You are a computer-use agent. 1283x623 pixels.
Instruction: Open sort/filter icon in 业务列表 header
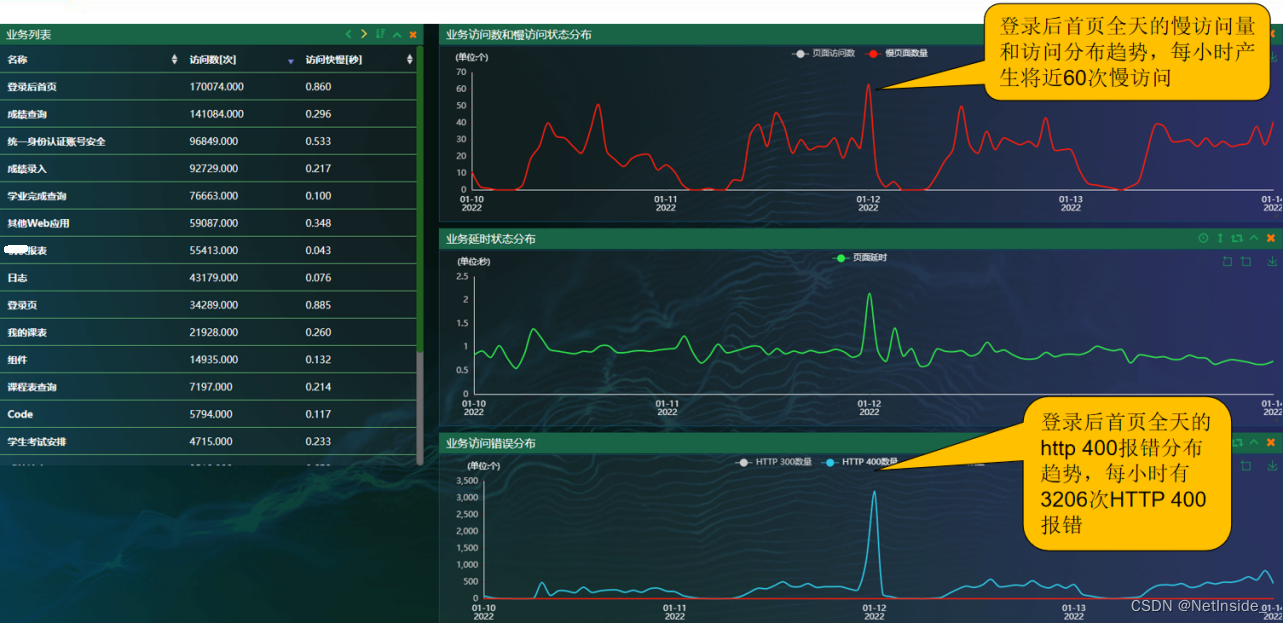pyautogui.click(x=380, y=34)
